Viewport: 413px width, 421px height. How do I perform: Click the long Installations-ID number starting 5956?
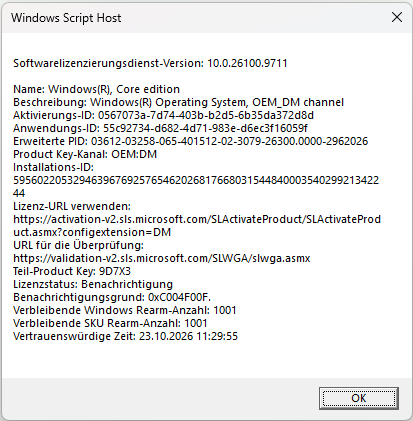click(x=196, y=187)
